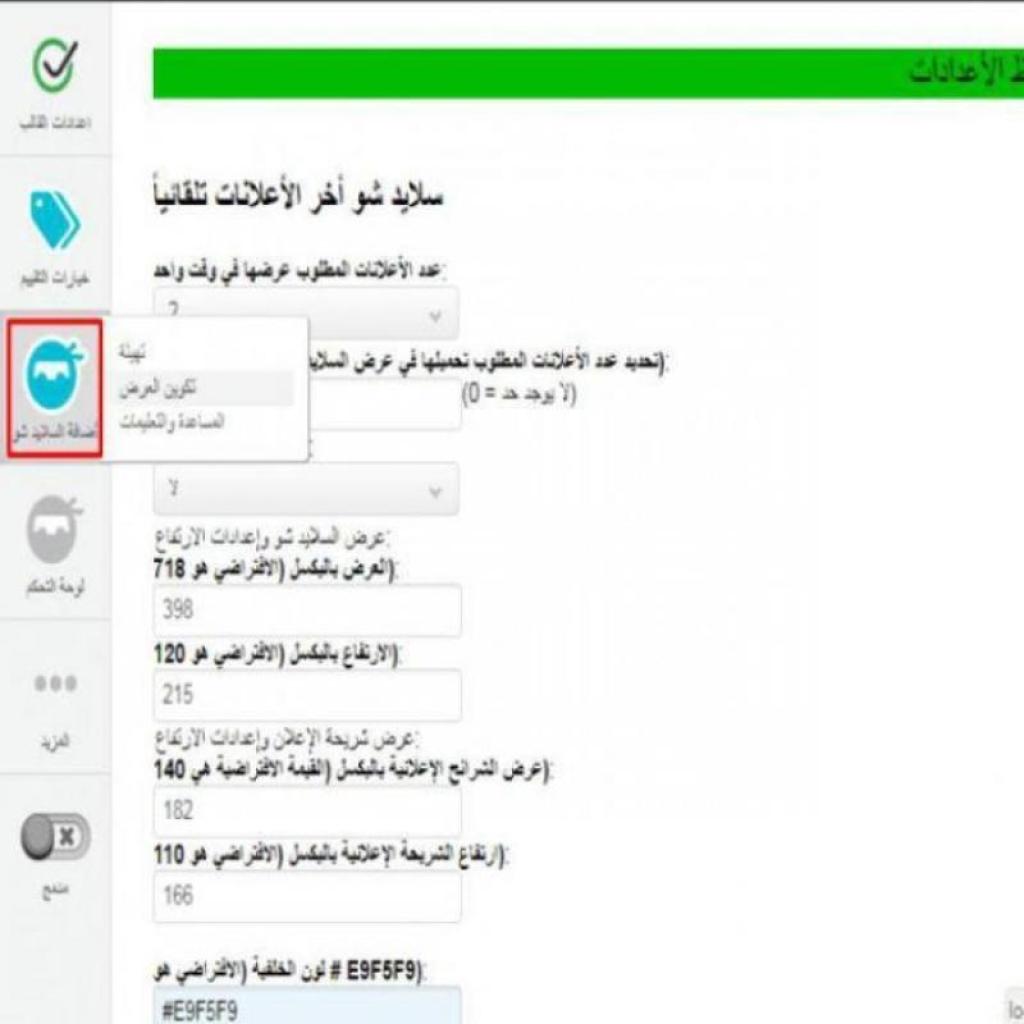Open the dropdown currently set to 'لا'
The height and width of the screenshot is (1024, 1024).
pos(306,489)
